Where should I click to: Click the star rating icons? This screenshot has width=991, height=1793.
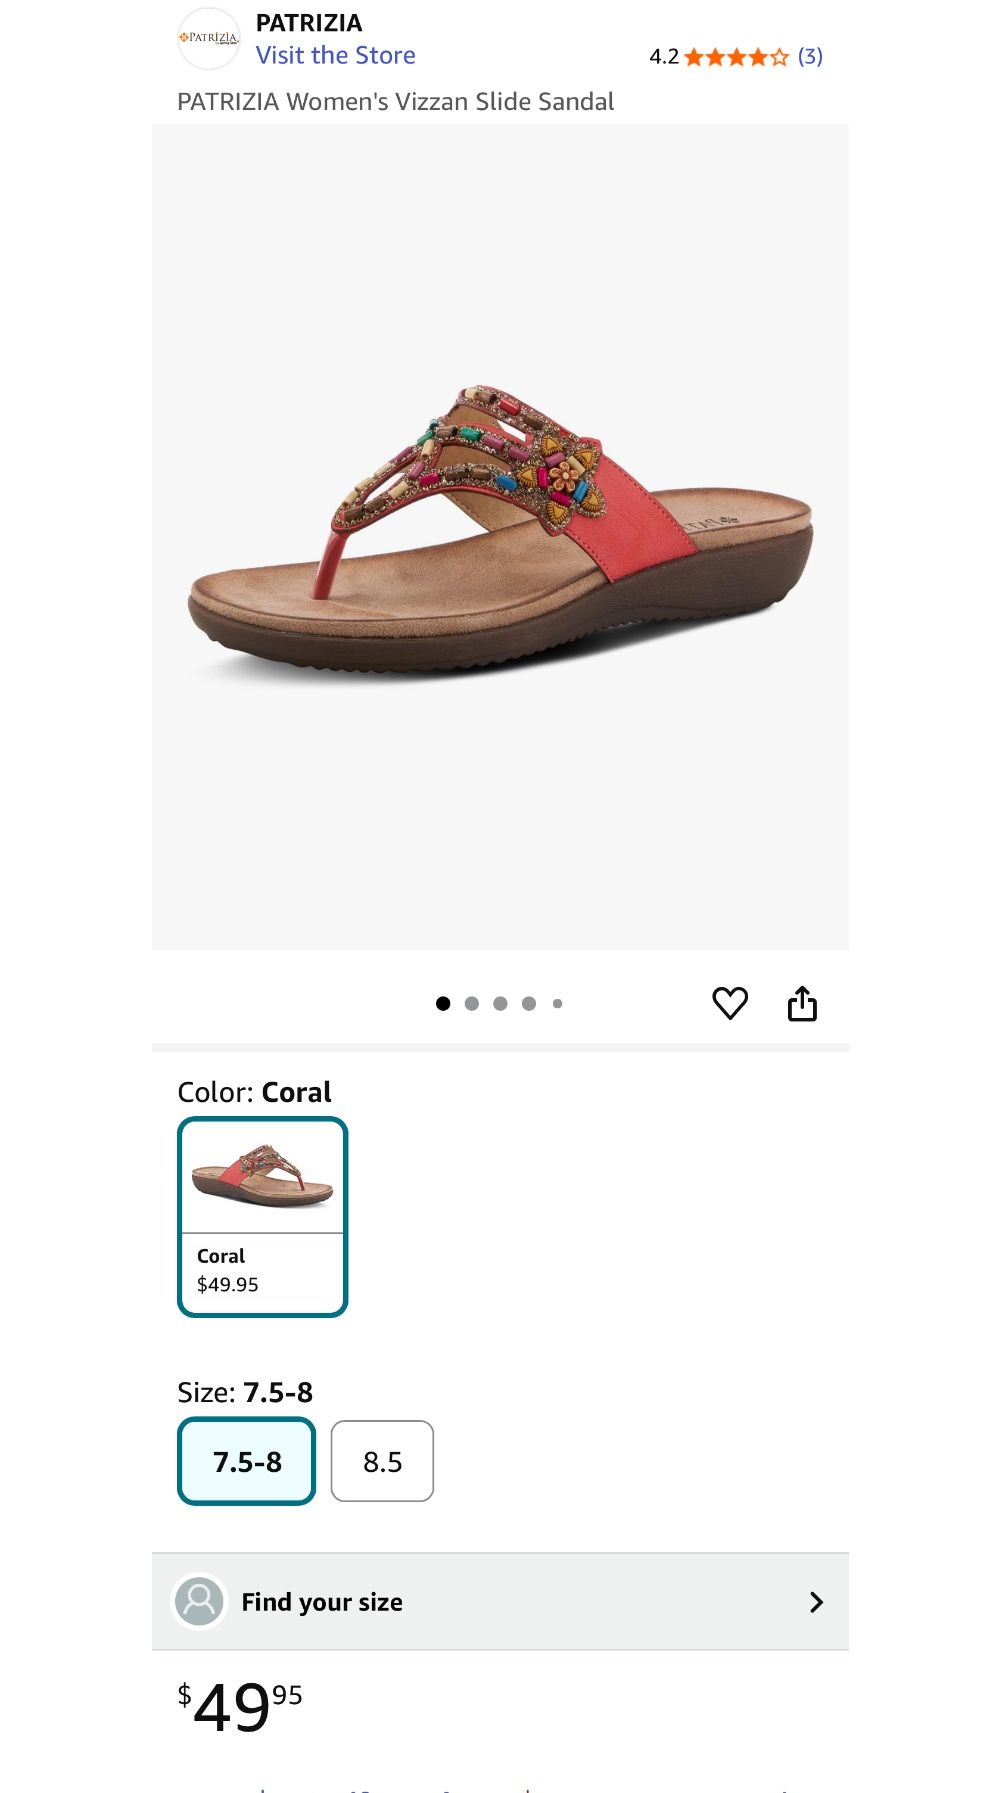737,57
